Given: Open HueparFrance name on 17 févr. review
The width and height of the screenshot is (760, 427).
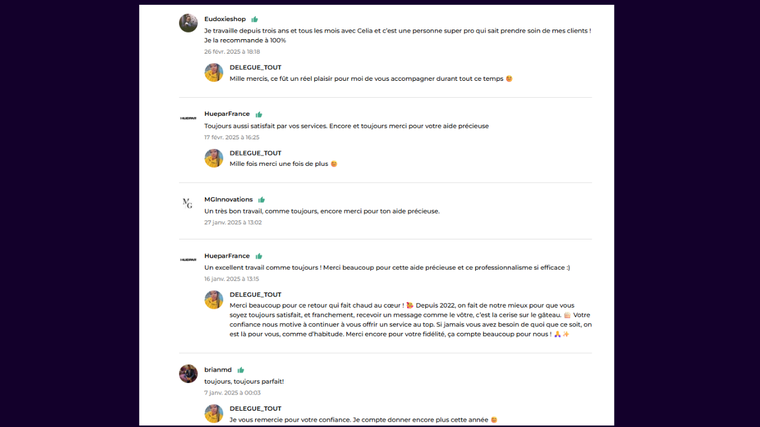Looking at the screenshot, I should (227, 114).
